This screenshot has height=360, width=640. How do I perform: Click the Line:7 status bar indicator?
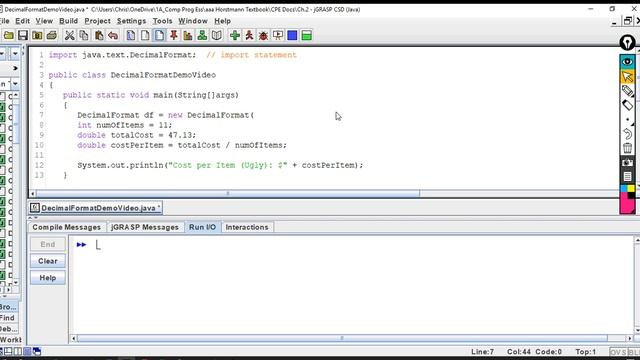(x=482, y=352)
